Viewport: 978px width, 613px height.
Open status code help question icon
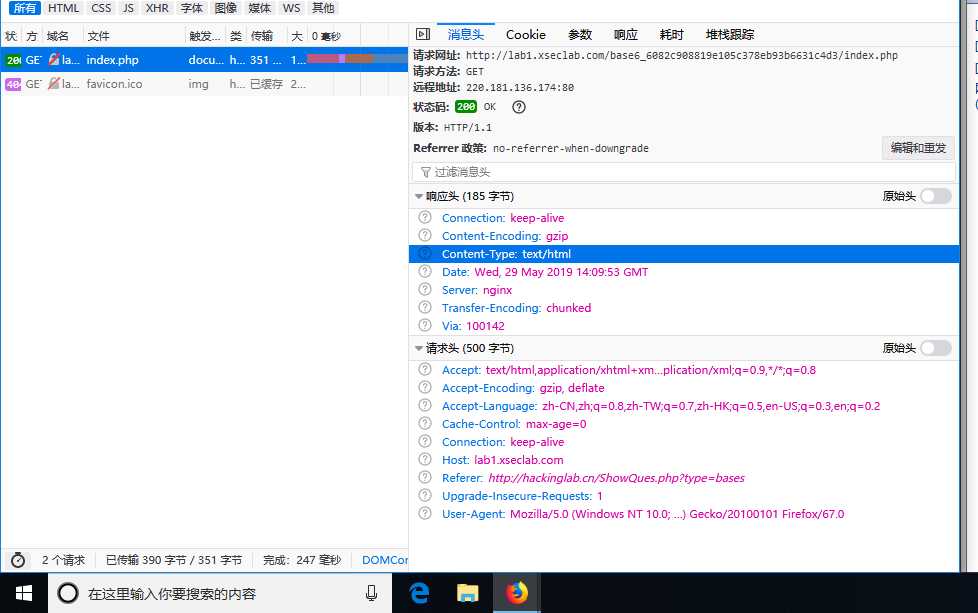click(x=518, y=107)
